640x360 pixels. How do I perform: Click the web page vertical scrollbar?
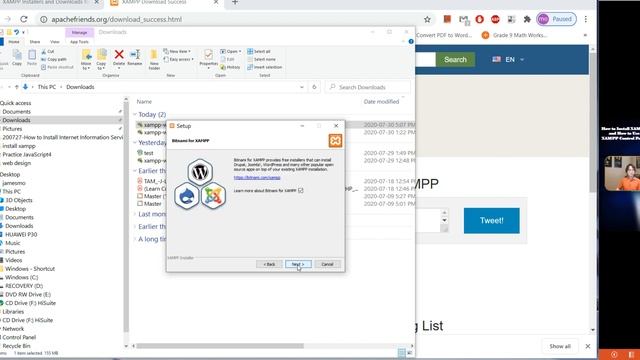tap(593, 122)
